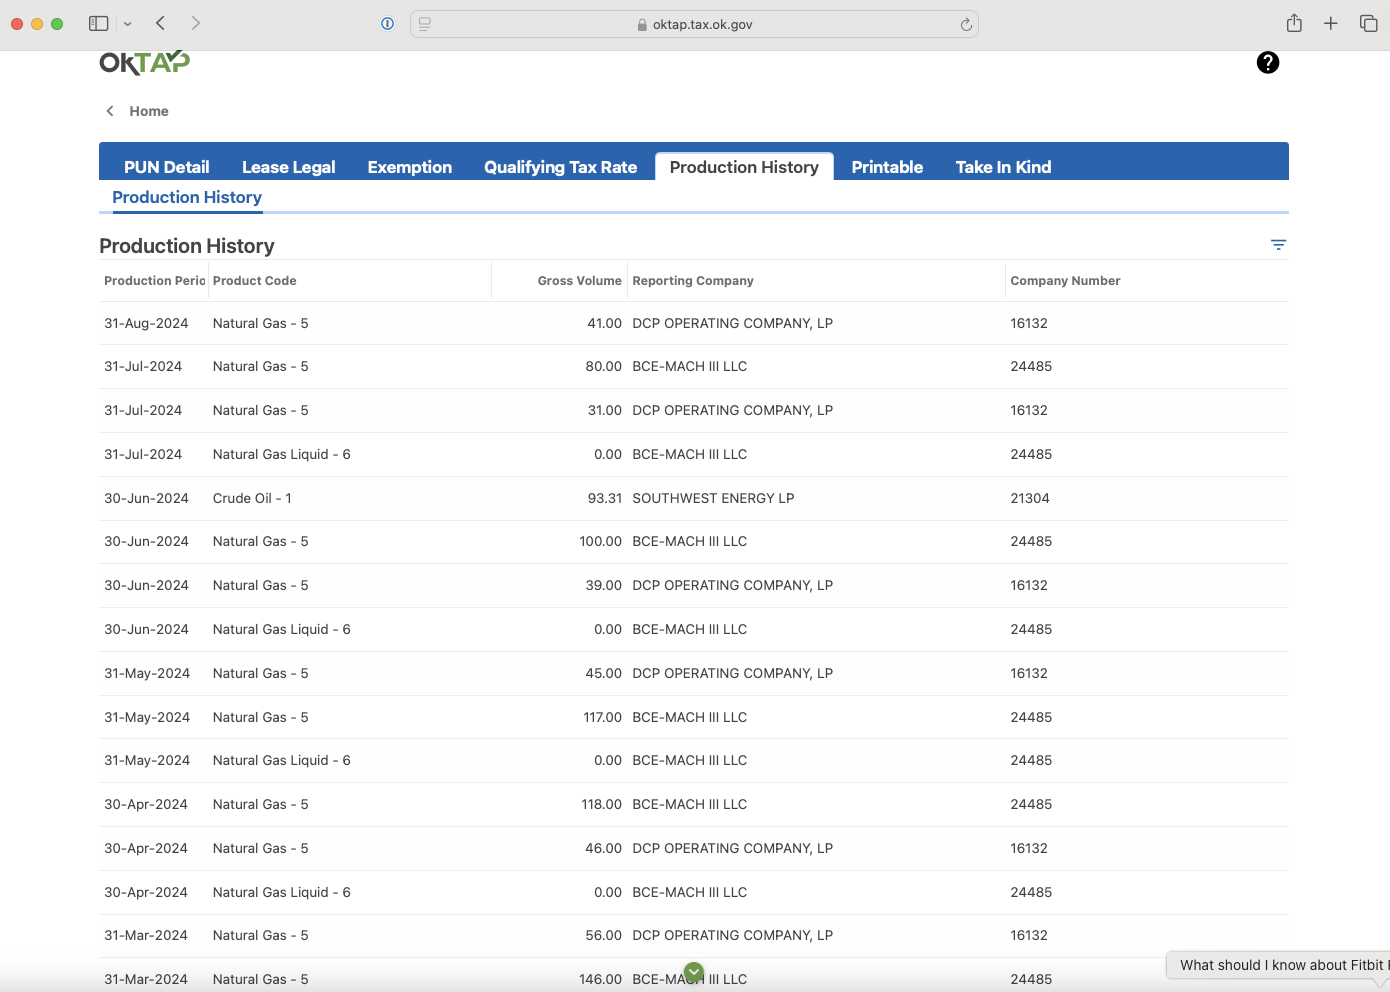Show the tab overview icon

click(x=1368, y=23)
